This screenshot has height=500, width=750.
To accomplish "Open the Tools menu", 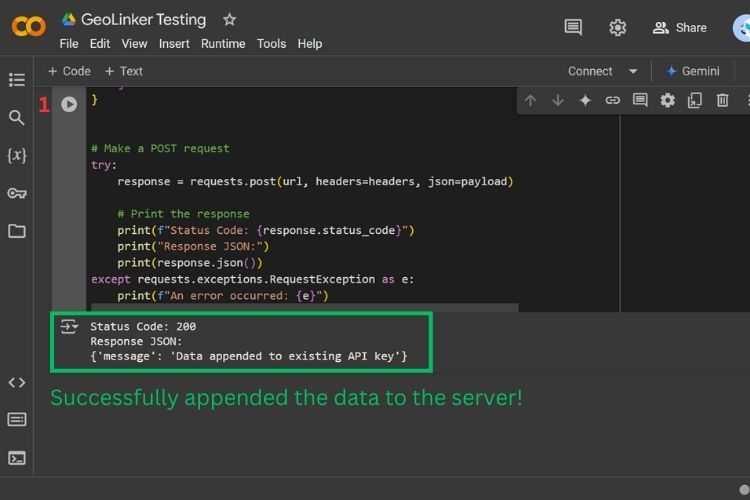I will tap(271, 44).
